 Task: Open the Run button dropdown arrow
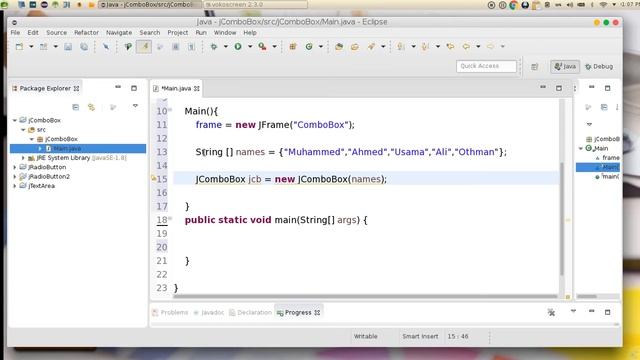click(250, 47)
